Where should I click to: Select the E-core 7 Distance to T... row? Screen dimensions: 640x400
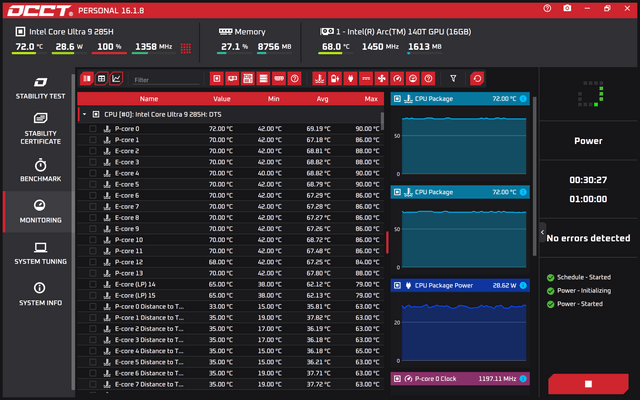coord(231,384)
